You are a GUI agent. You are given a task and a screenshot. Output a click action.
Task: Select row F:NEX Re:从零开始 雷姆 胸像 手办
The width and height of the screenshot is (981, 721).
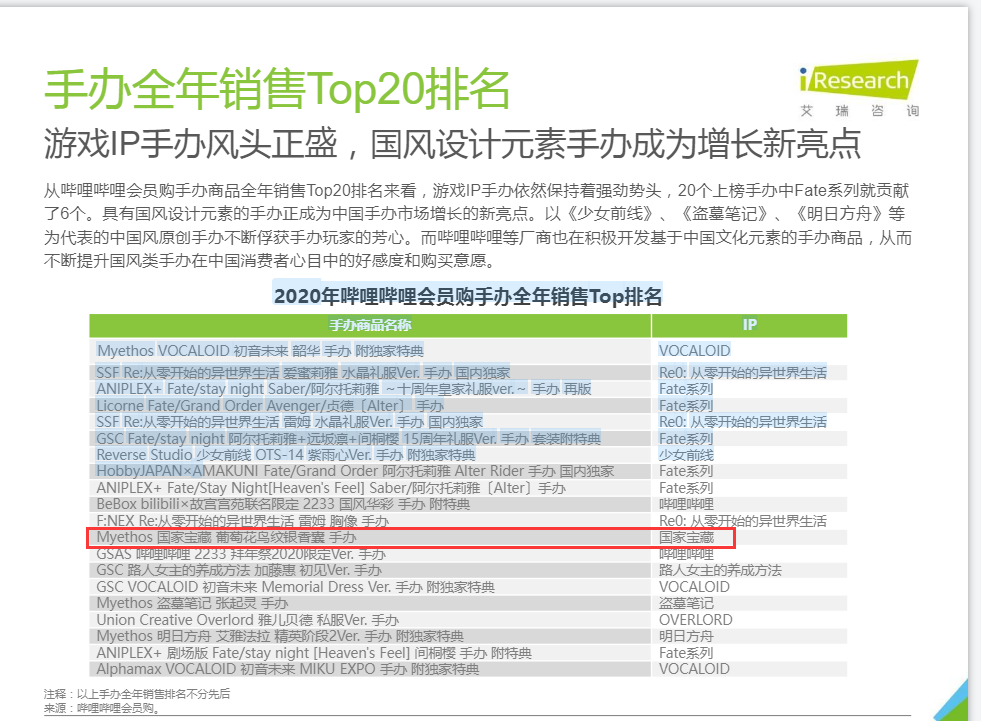point(468,521)
